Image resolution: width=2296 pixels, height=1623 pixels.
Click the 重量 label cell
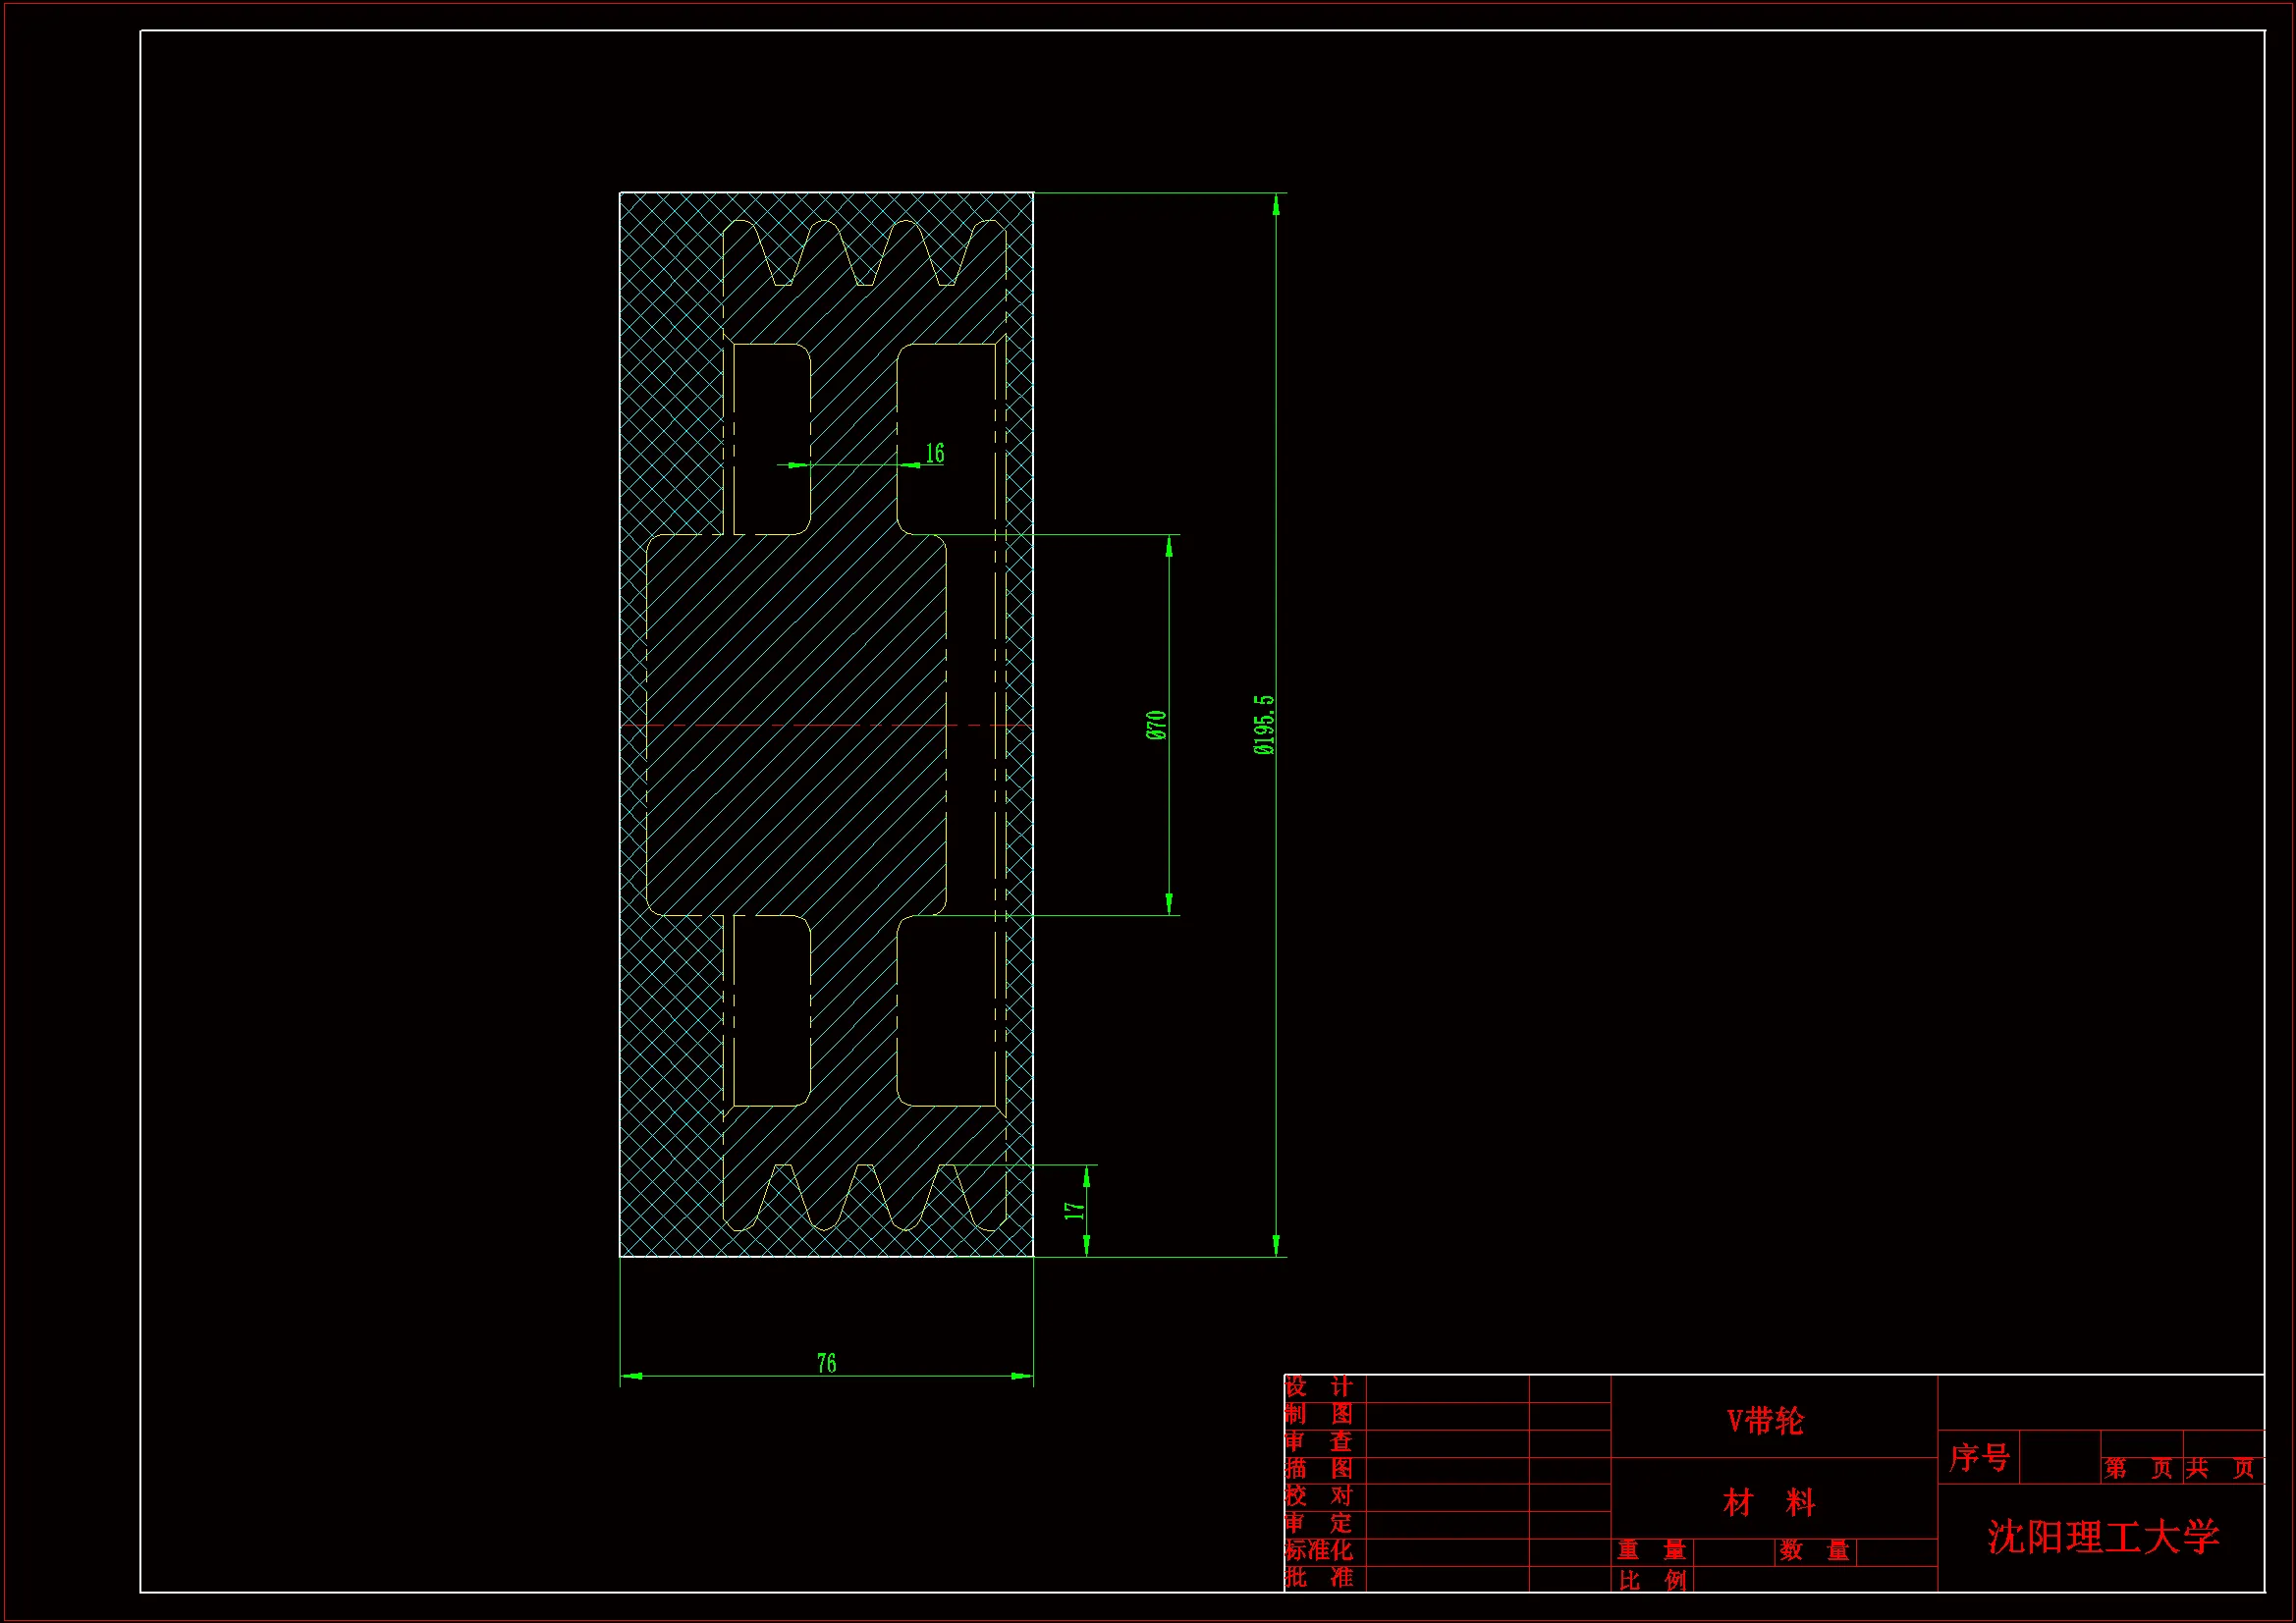(1652, 1550)
